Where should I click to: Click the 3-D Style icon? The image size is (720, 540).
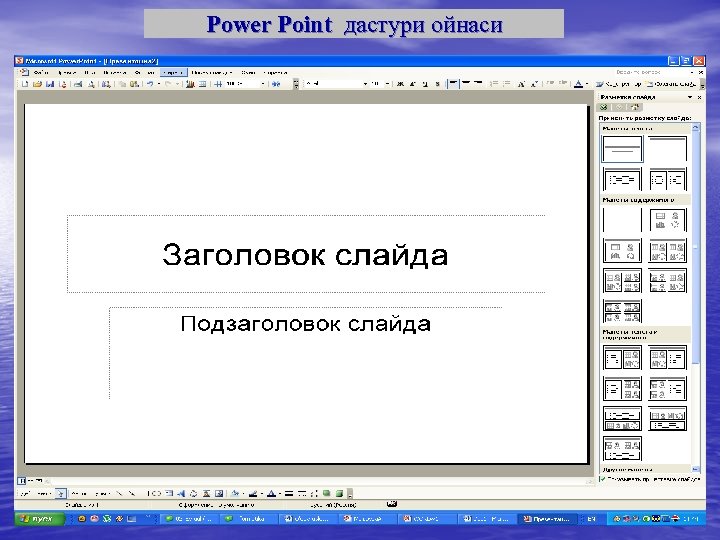[339, 494]
